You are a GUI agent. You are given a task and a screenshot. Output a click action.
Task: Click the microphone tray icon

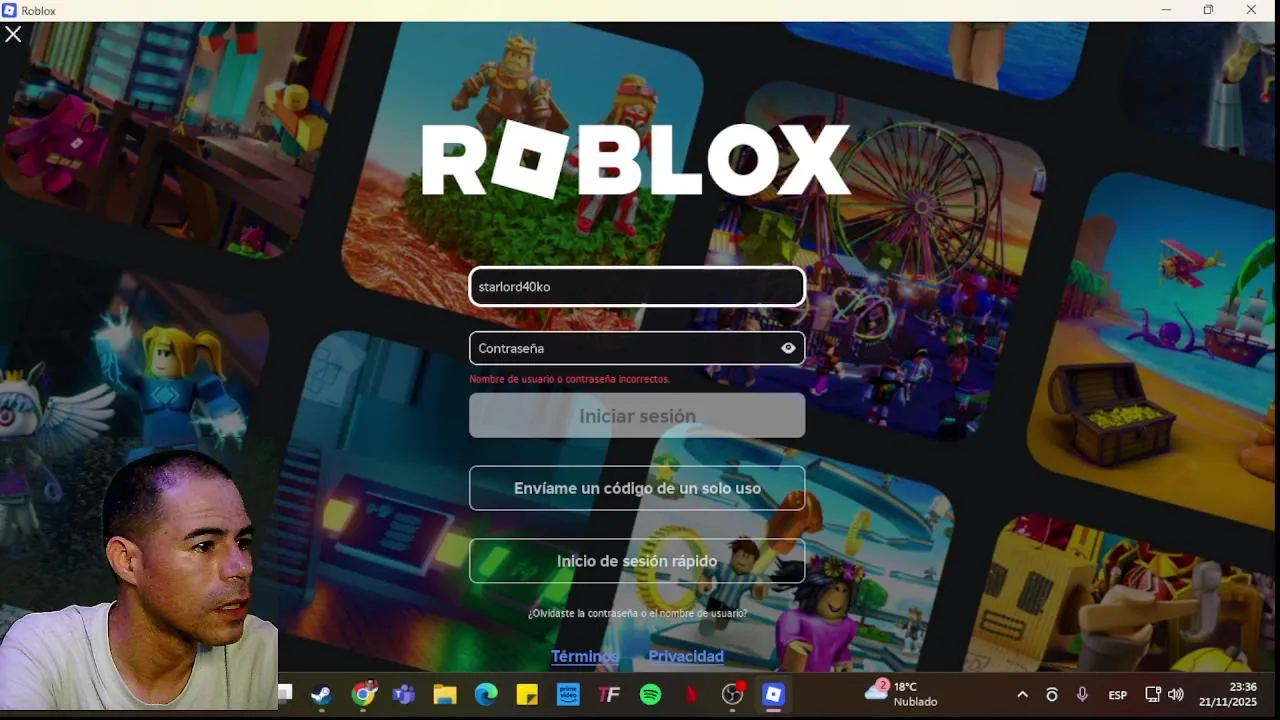coord(1082,694)
